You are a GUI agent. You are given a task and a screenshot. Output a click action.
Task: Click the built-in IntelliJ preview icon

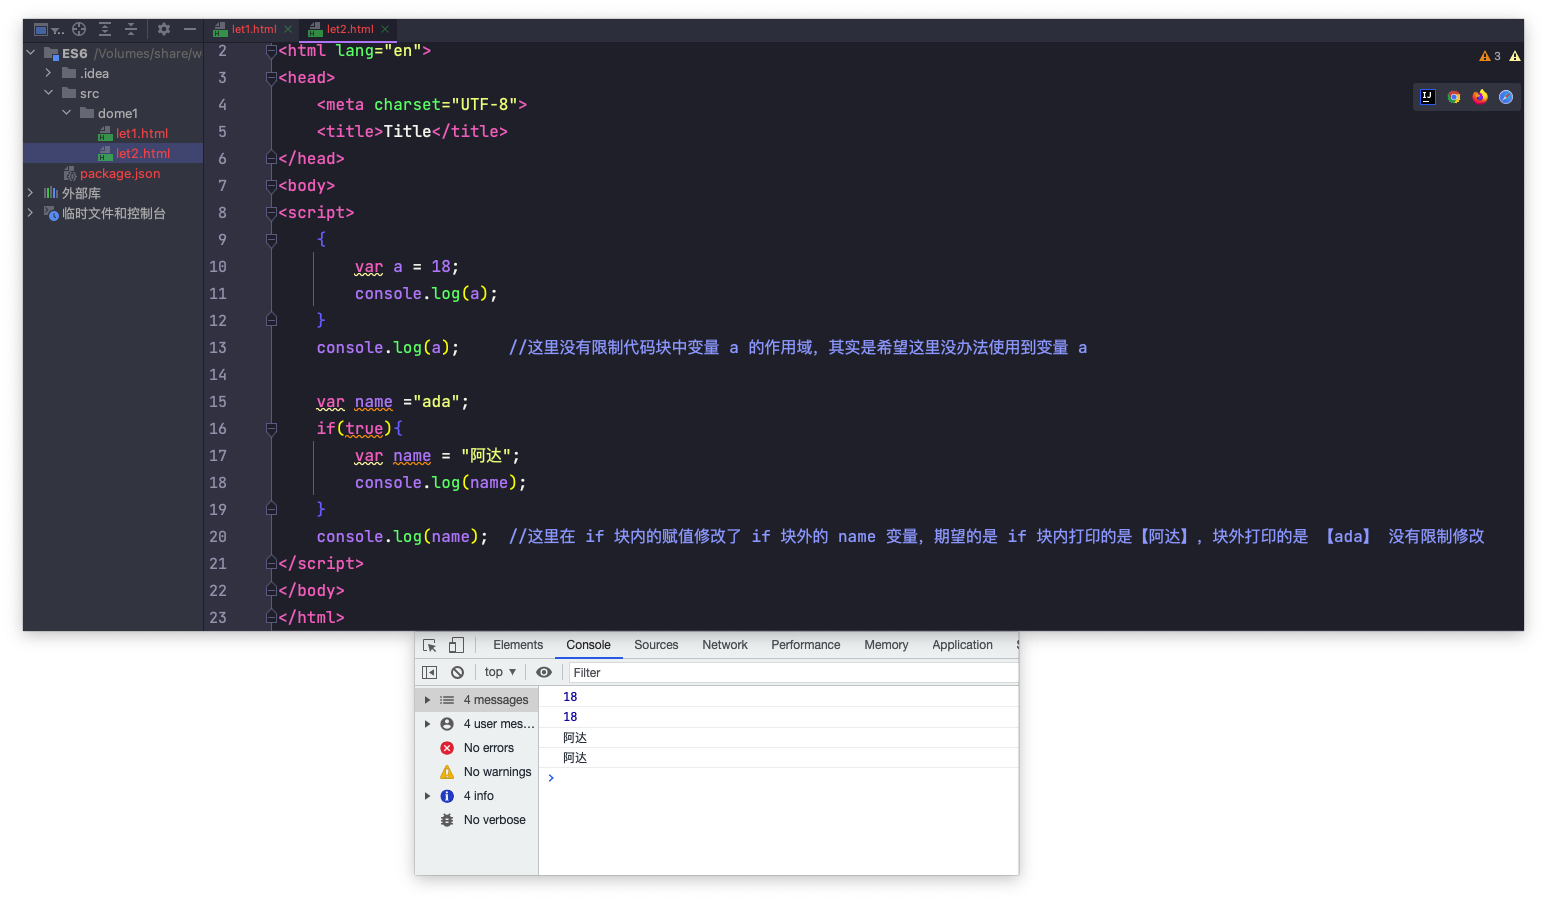(x=1428, y=97)
